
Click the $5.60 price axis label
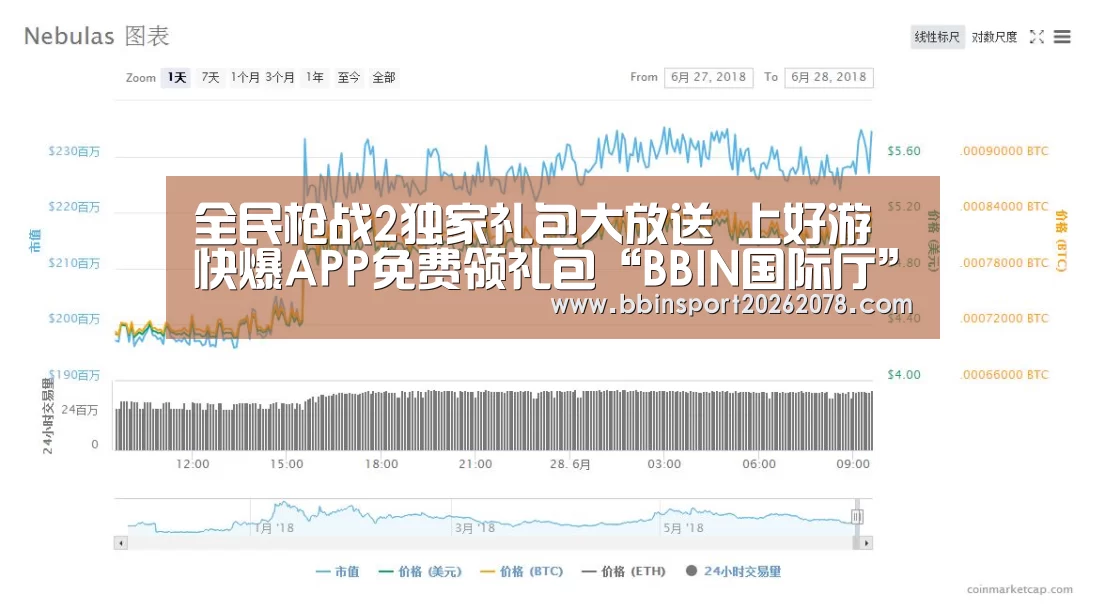903,151
